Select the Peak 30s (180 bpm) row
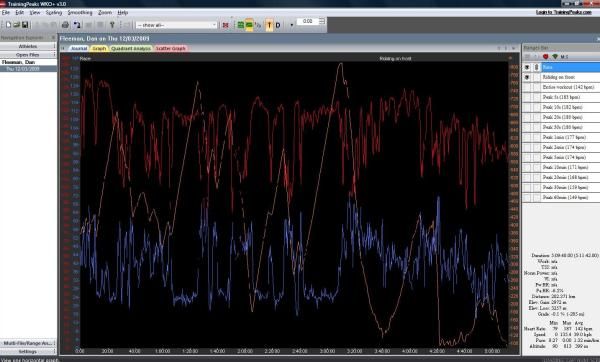Image resolution: width=600 pixels, height=362 pixels. click(571, 127)
